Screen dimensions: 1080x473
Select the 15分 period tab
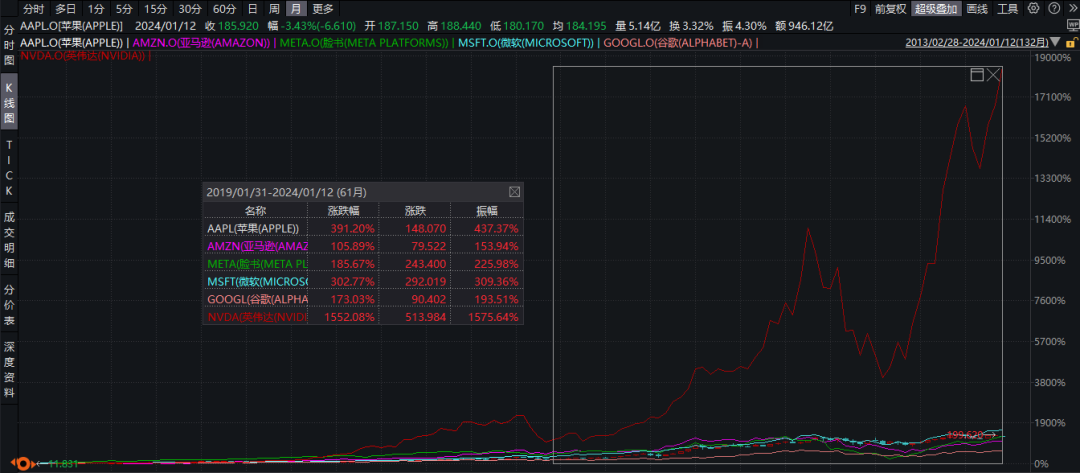pos(154,9)
